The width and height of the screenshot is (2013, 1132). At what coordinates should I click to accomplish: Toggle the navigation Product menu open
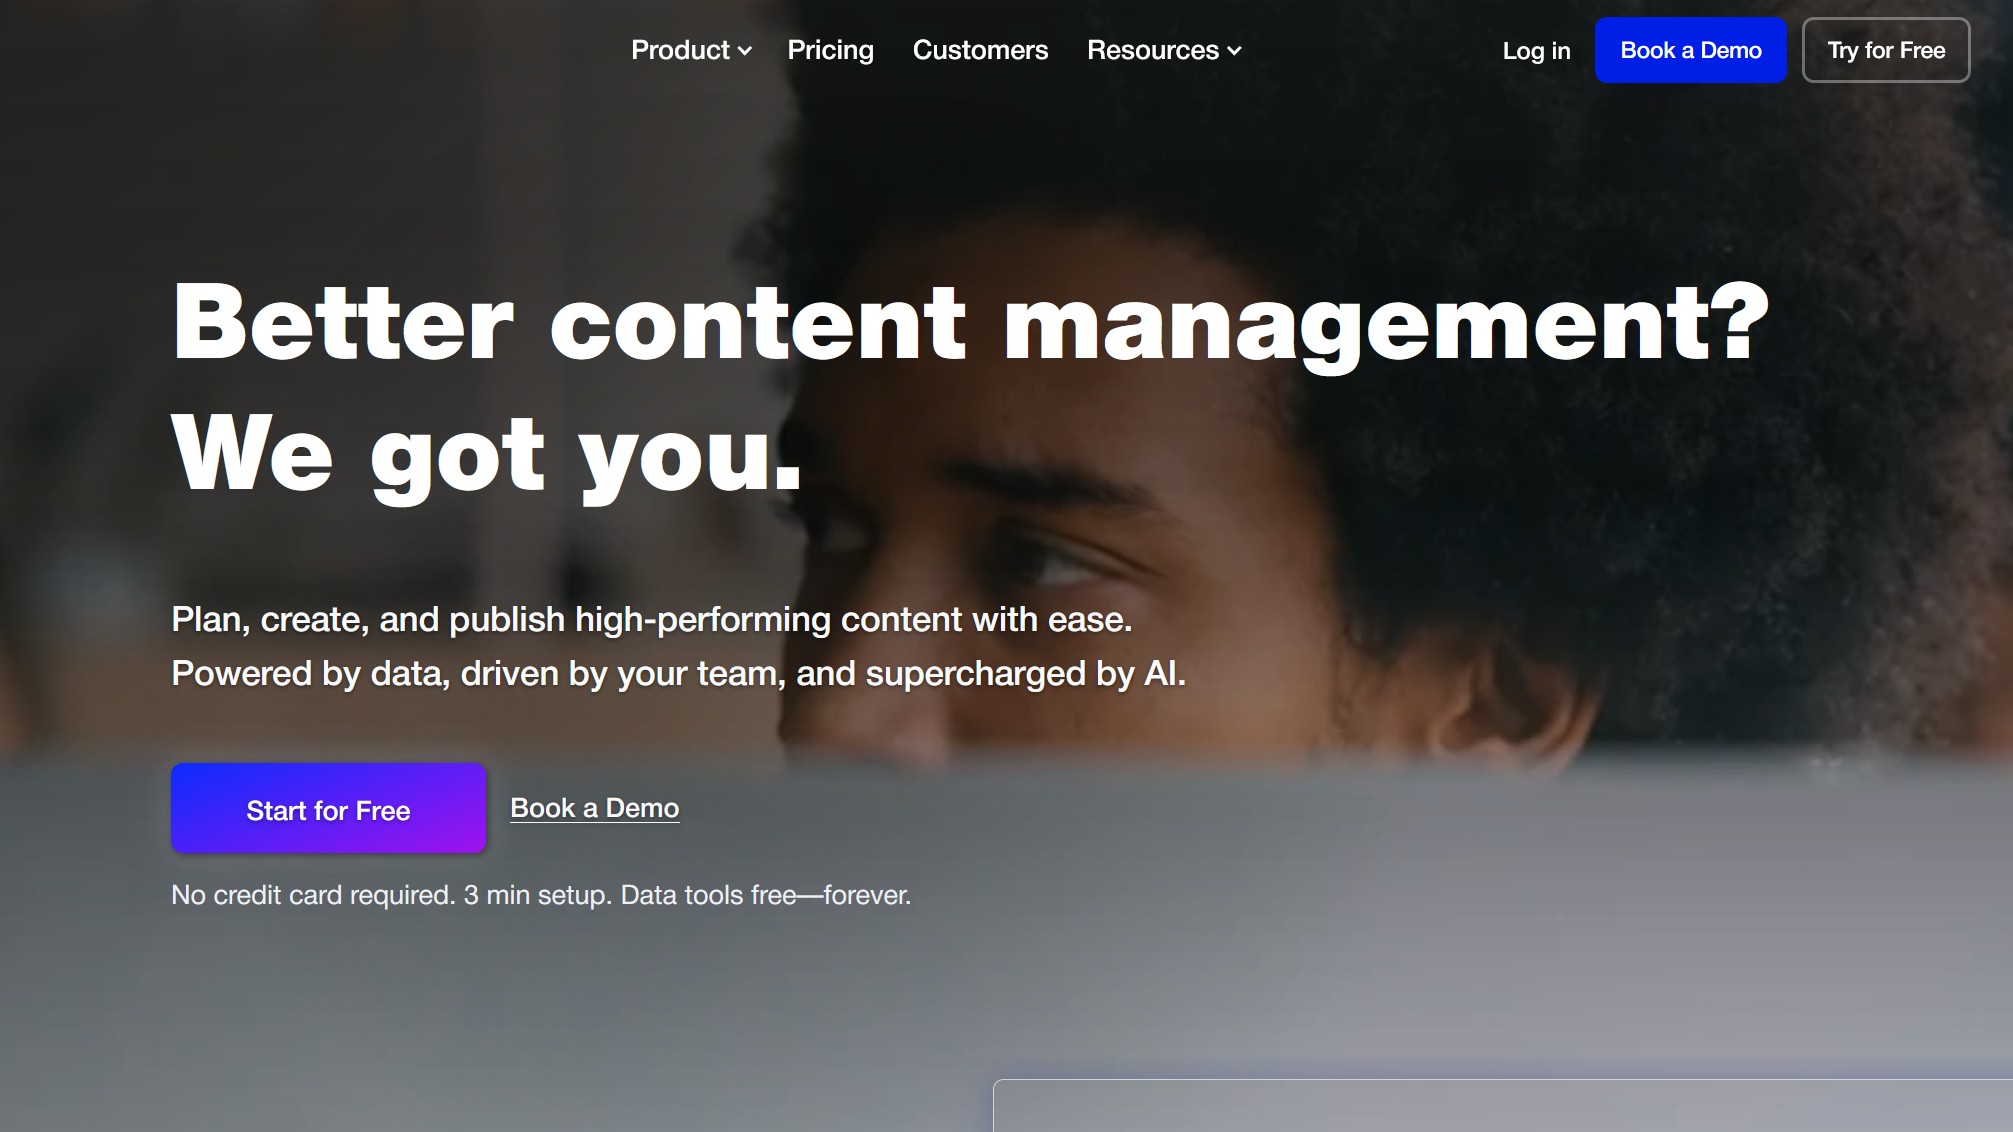(x=691, y=50)
